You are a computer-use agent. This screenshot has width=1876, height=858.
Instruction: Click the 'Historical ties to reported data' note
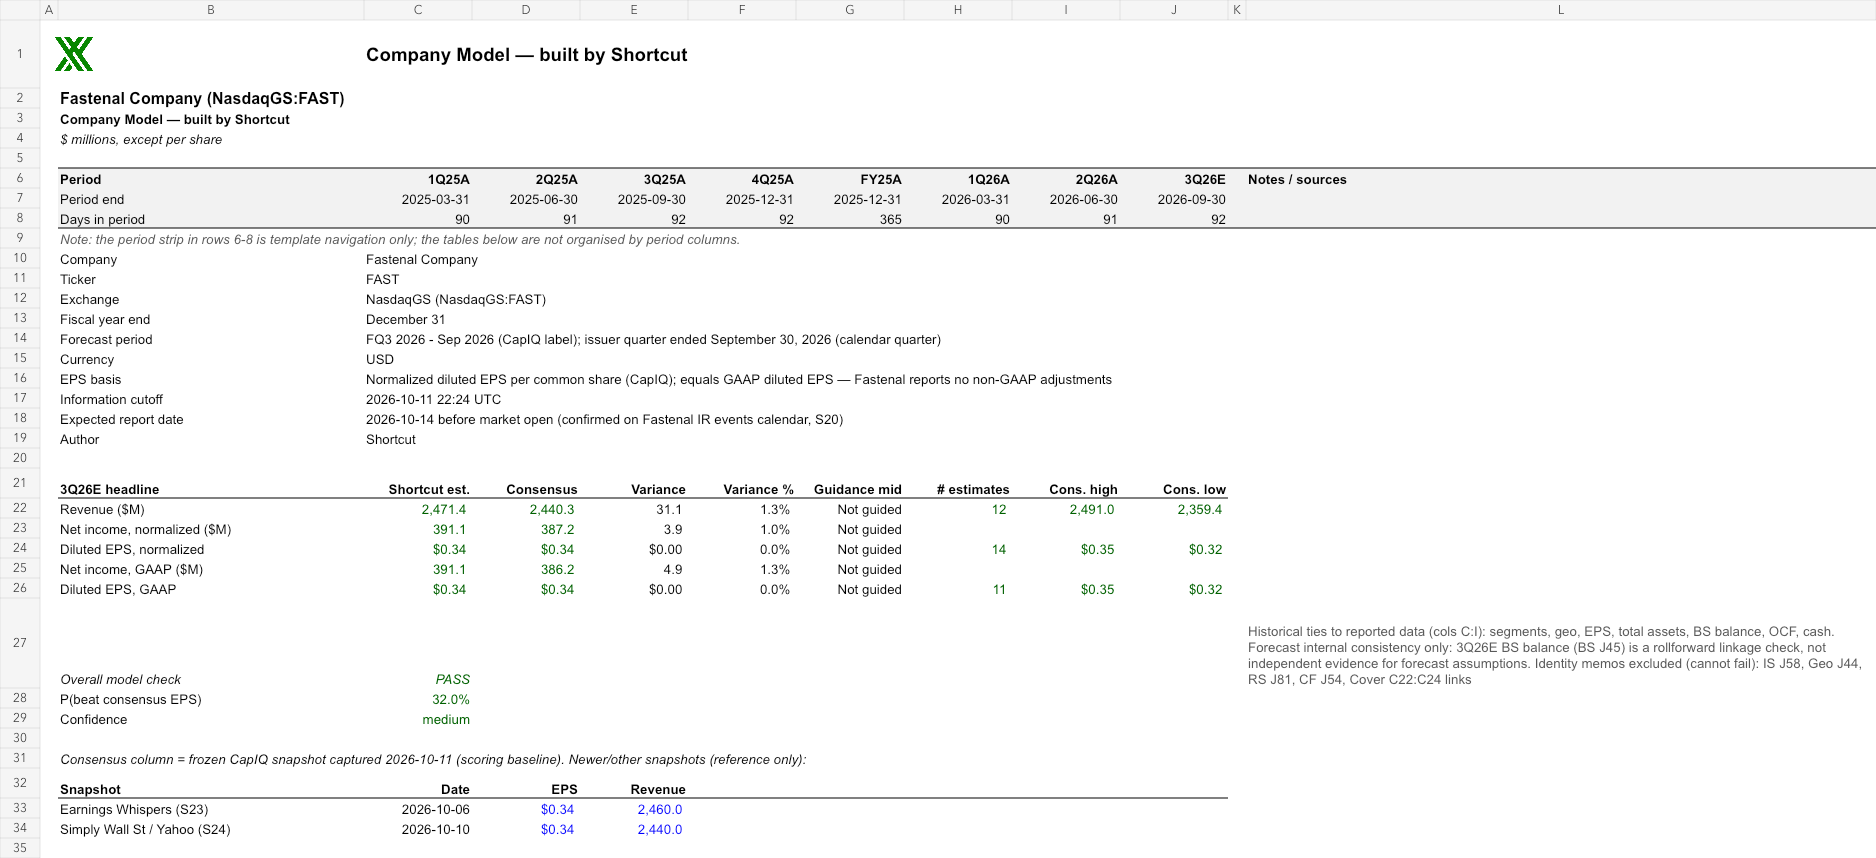point(1555,656)
